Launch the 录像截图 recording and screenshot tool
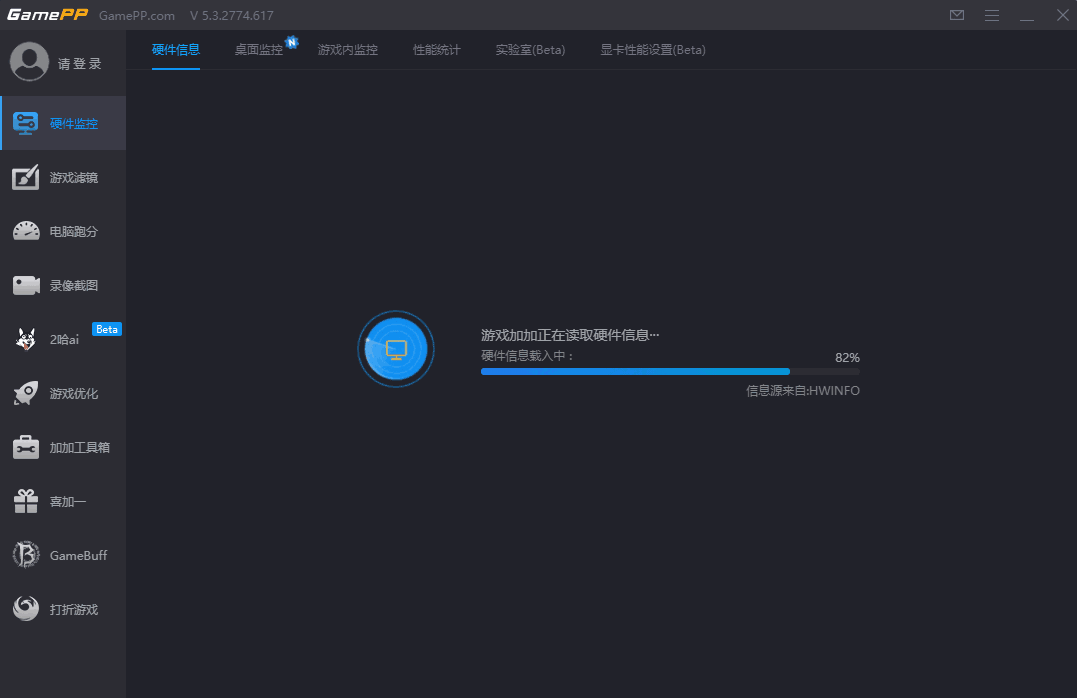 (x=63, y=285)
